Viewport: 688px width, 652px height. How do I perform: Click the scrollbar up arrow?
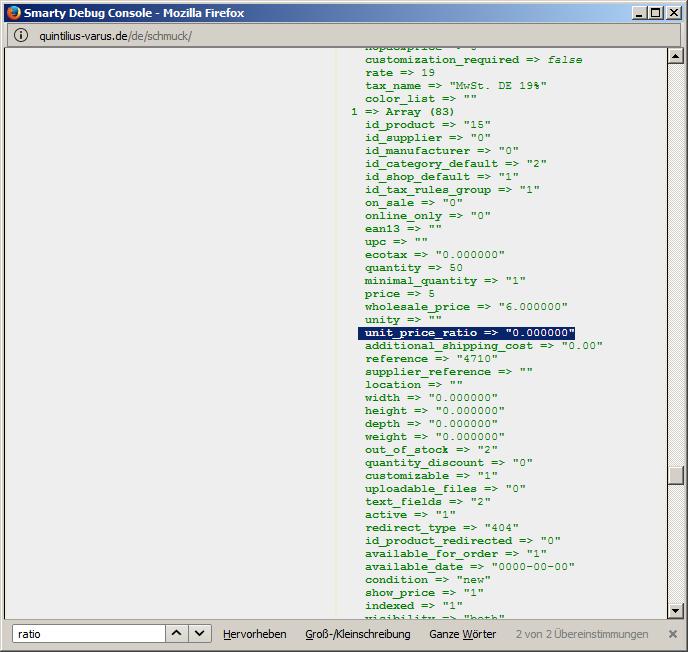675,56
